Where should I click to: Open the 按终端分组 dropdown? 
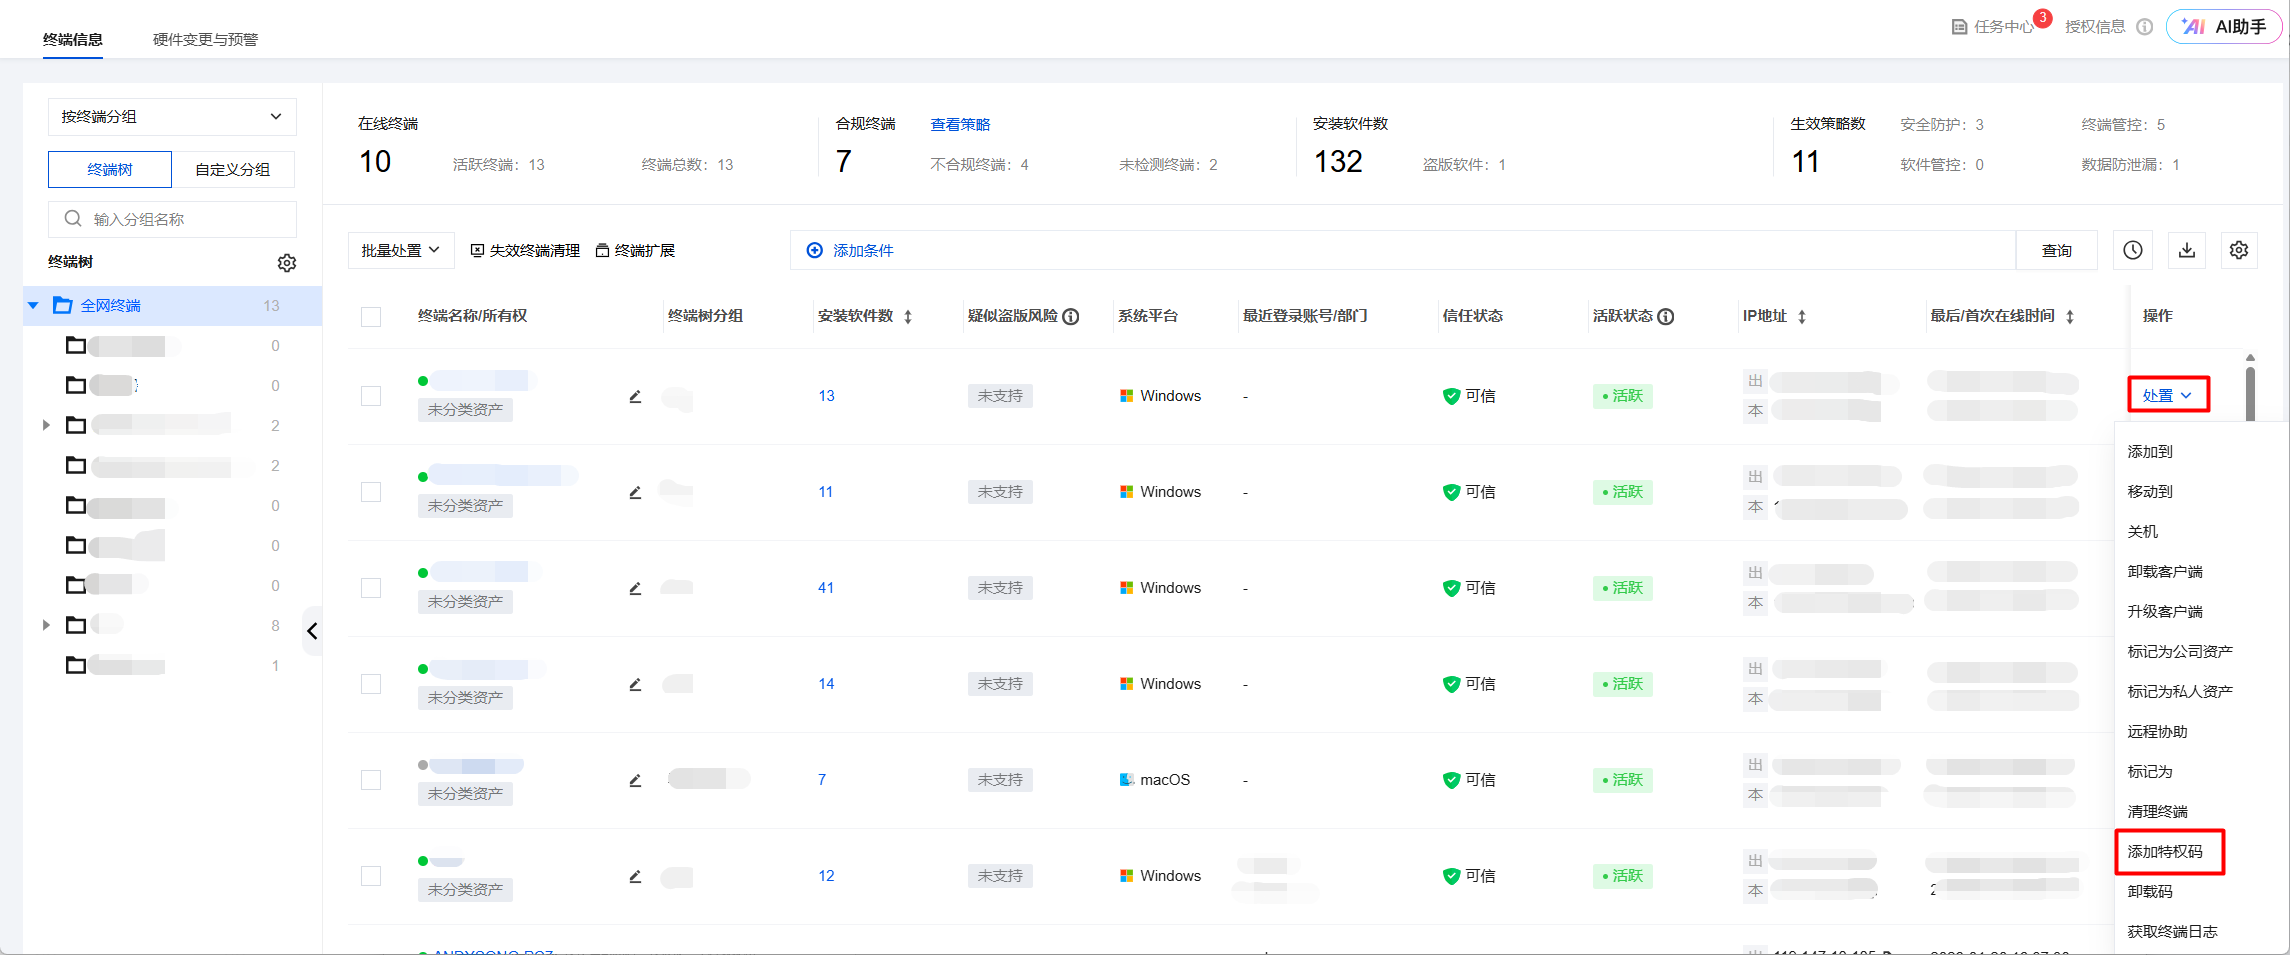[172, 117]
